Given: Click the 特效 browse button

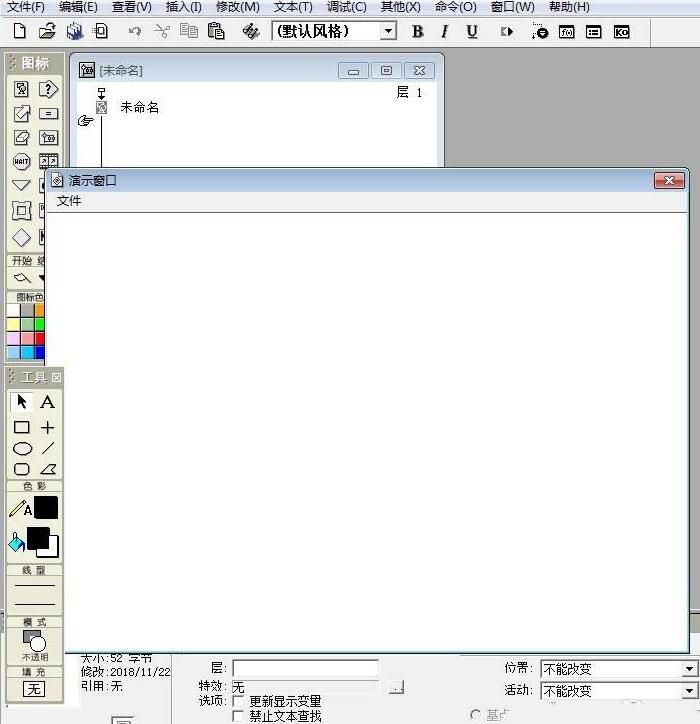Looking at the screenshot, I should point(397,688).
